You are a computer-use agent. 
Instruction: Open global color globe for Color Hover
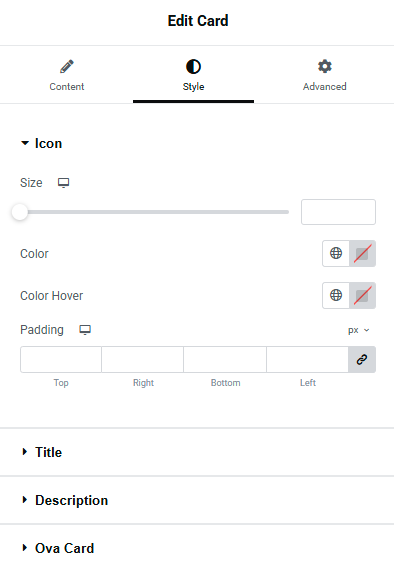pyautogui.click(x=336, y=295)
